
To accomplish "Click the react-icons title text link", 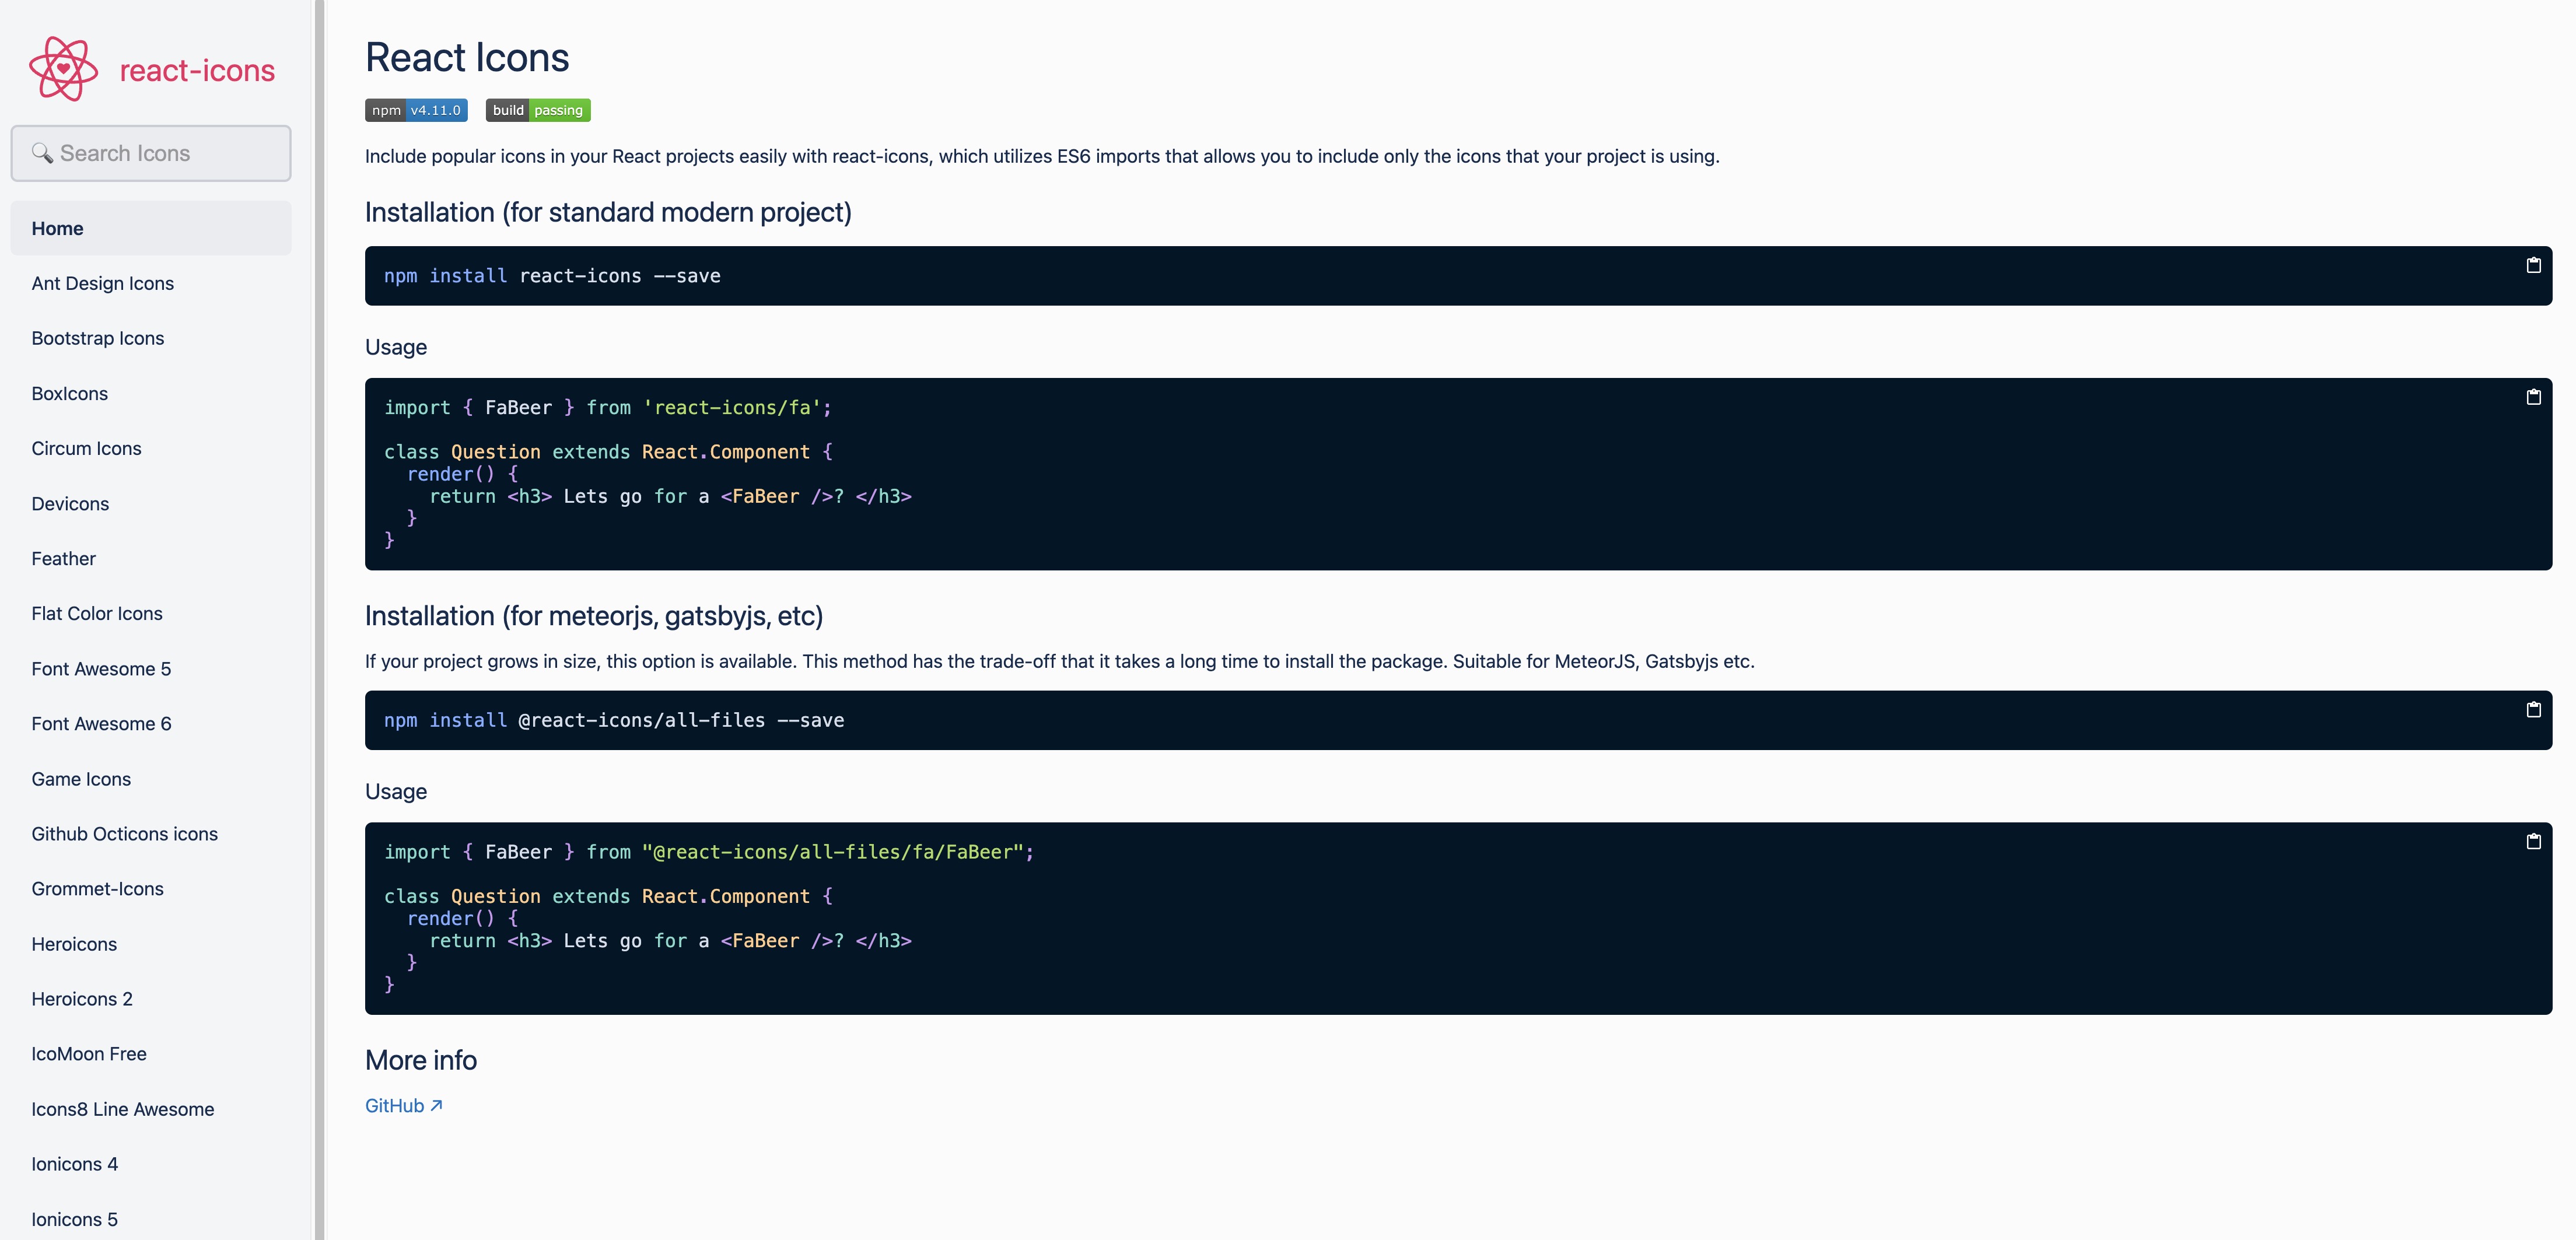I will coord(197,70).
